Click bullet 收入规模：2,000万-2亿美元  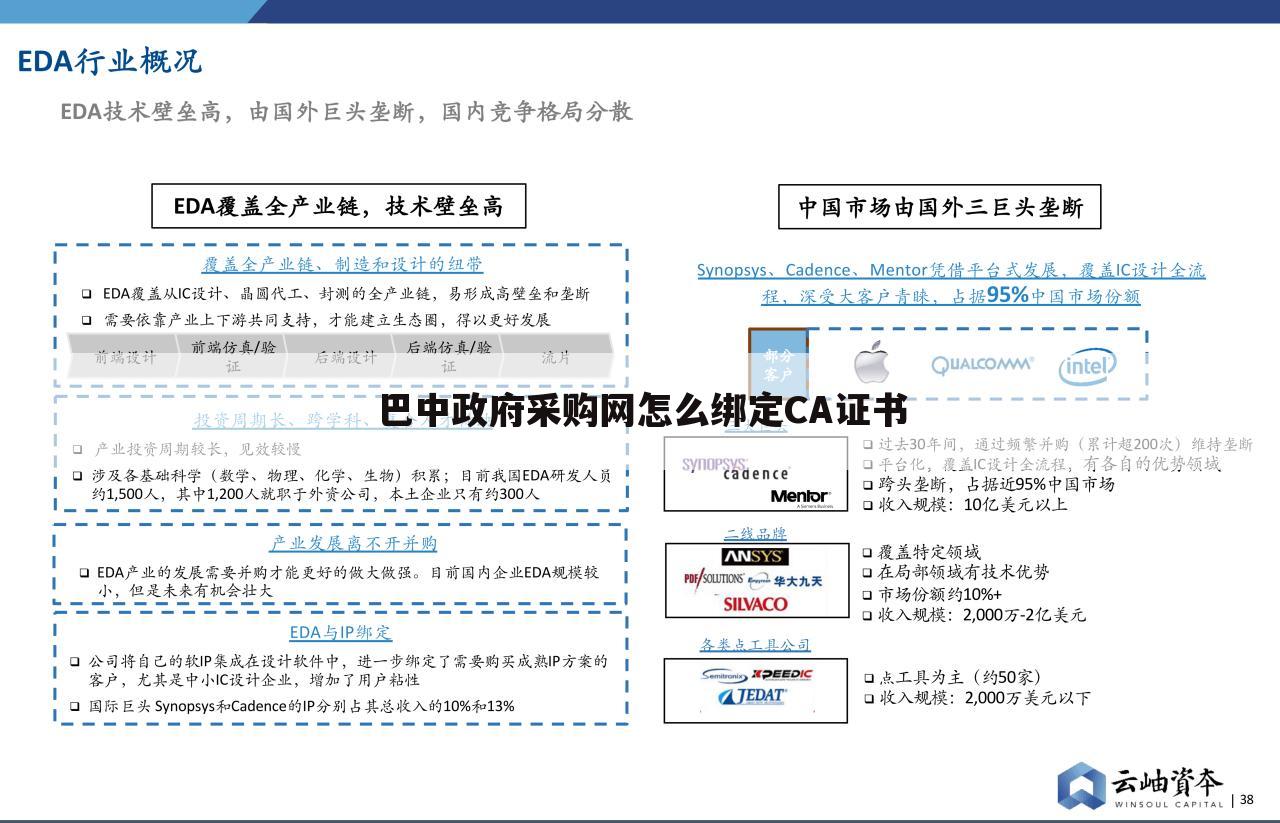[974, 615]
